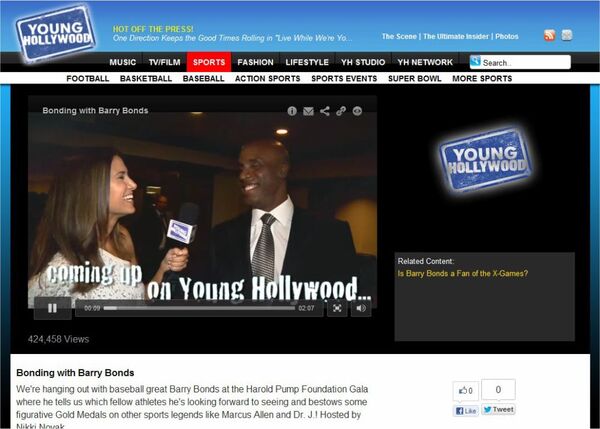600x429 pixels.
Task: Email the video via envelope icon
Action: pos(308,111)
